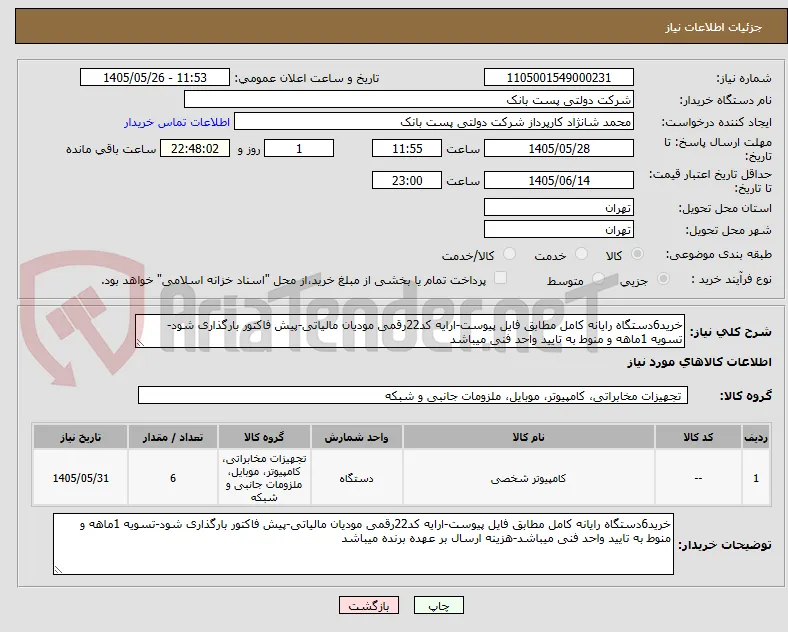The image size is (788, 632).
Task: Click the اطلاعات کالاهای مورد نیاز heading
Action: click(699, 362)
